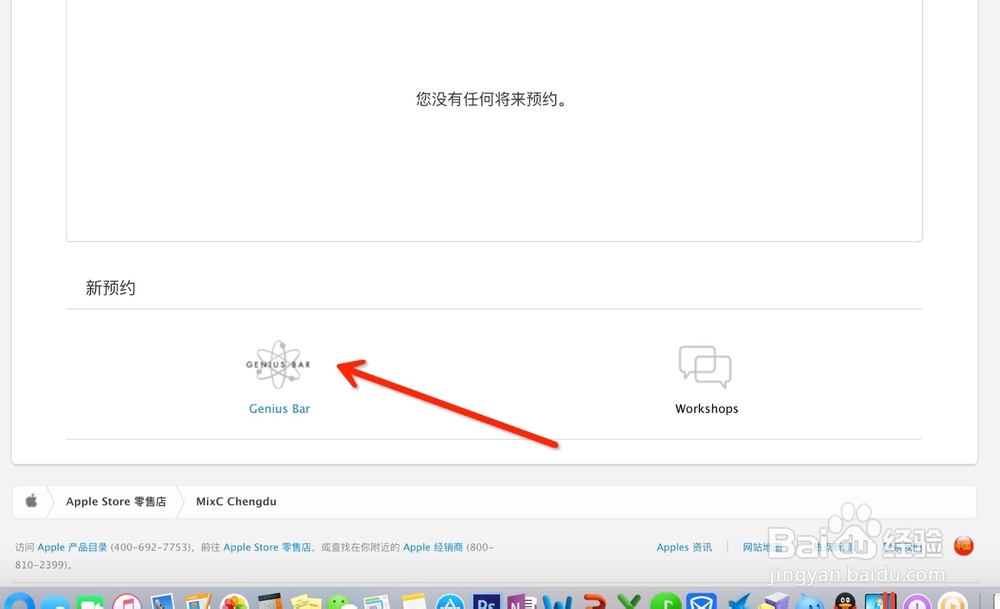Click the Genius Bar atom logo icon
Screen dimensions: 1000x609
click(x=278, y=365)
